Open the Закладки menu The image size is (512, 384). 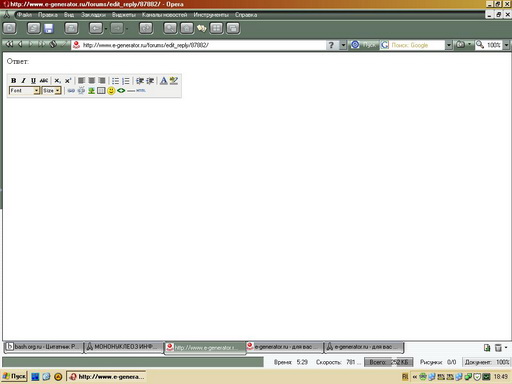93,15
